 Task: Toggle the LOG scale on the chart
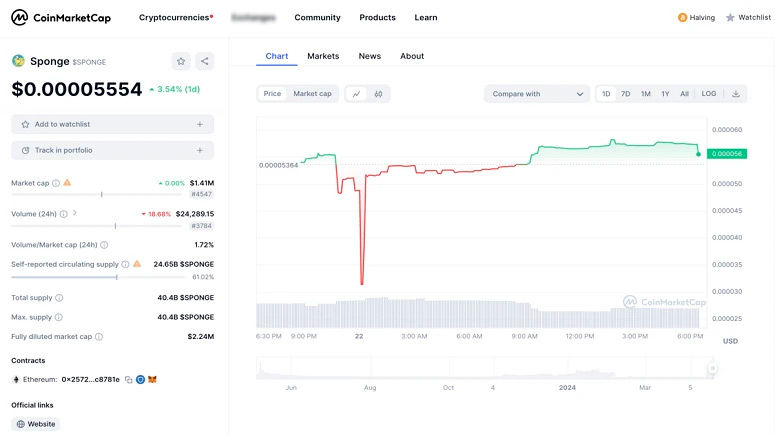[708, 94]
